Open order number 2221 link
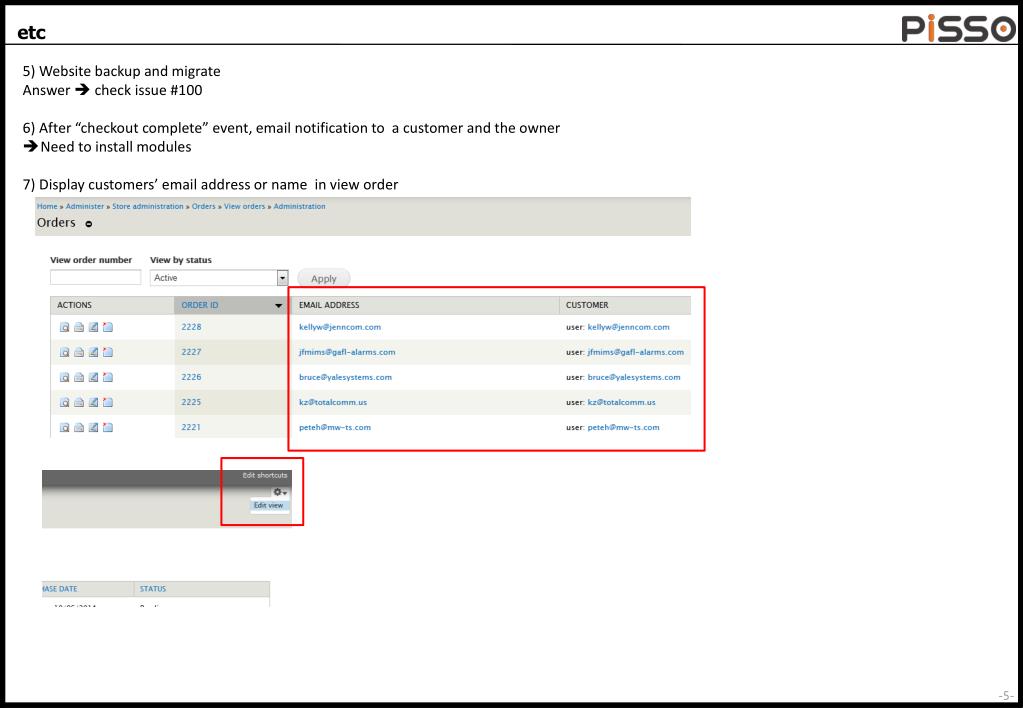The width and height of the screenshot is (1023, 708). (x=191, y=427)
